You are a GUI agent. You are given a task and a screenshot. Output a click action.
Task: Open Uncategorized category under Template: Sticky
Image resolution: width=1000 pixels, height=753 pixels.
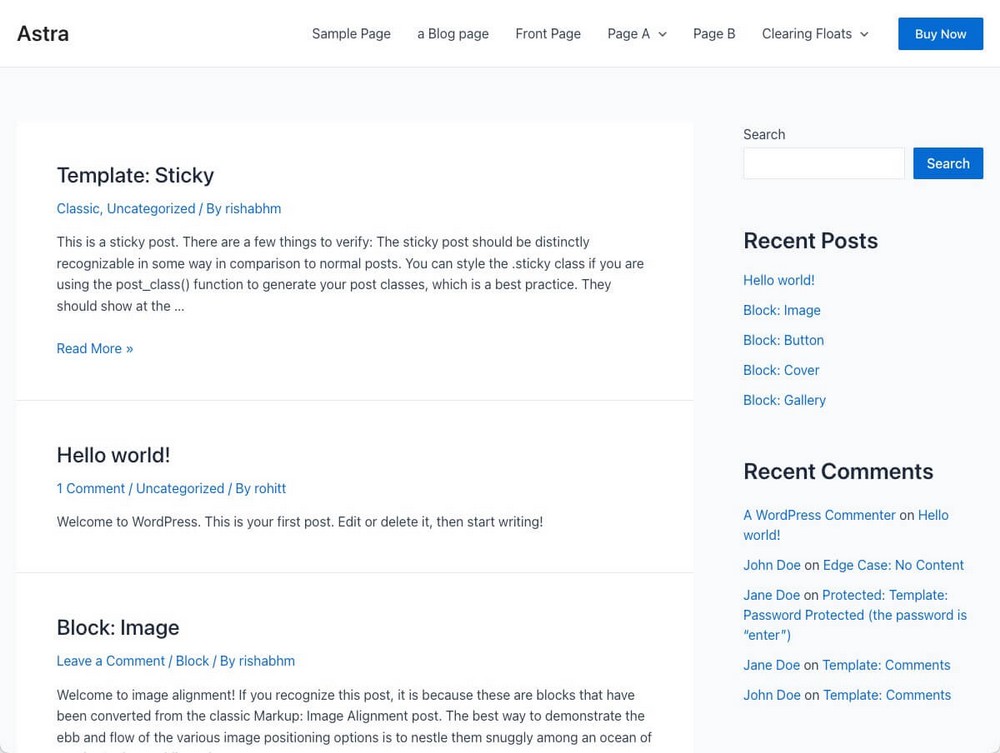coord(151,208)
